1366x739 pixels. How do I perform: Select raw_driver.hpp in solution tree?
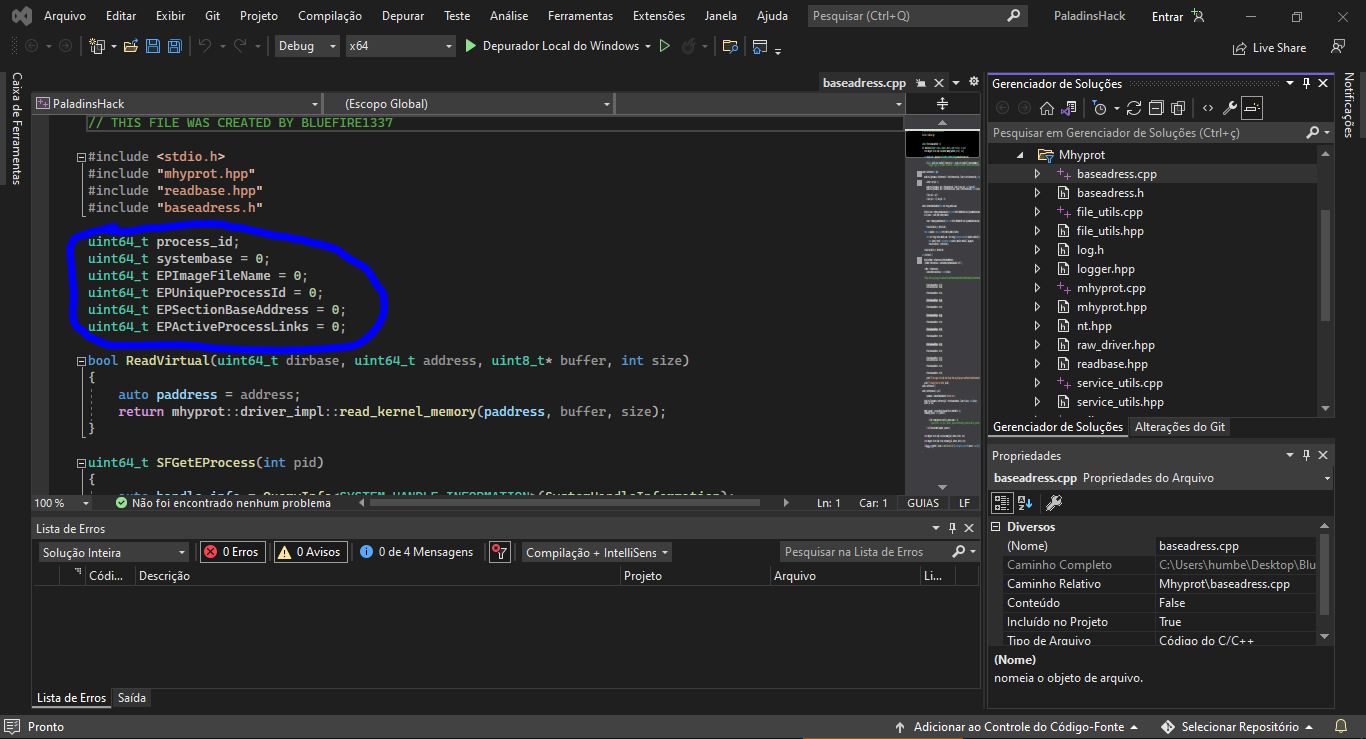click(1115, 345)
